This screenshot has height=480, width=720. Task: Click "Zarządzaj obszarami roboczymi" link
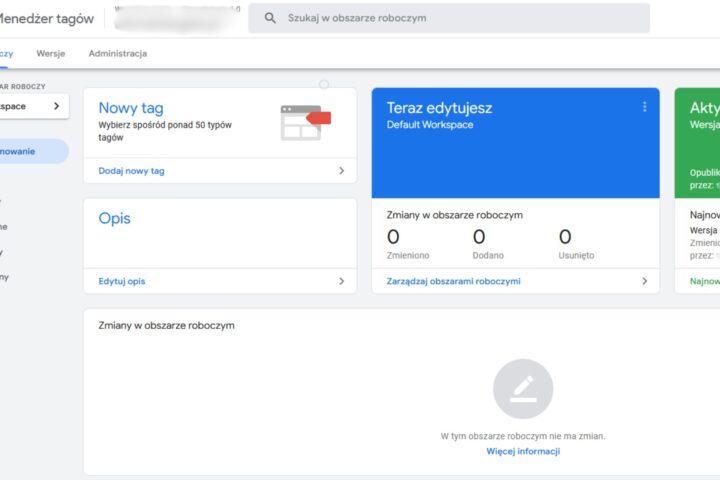pos(454,281)
